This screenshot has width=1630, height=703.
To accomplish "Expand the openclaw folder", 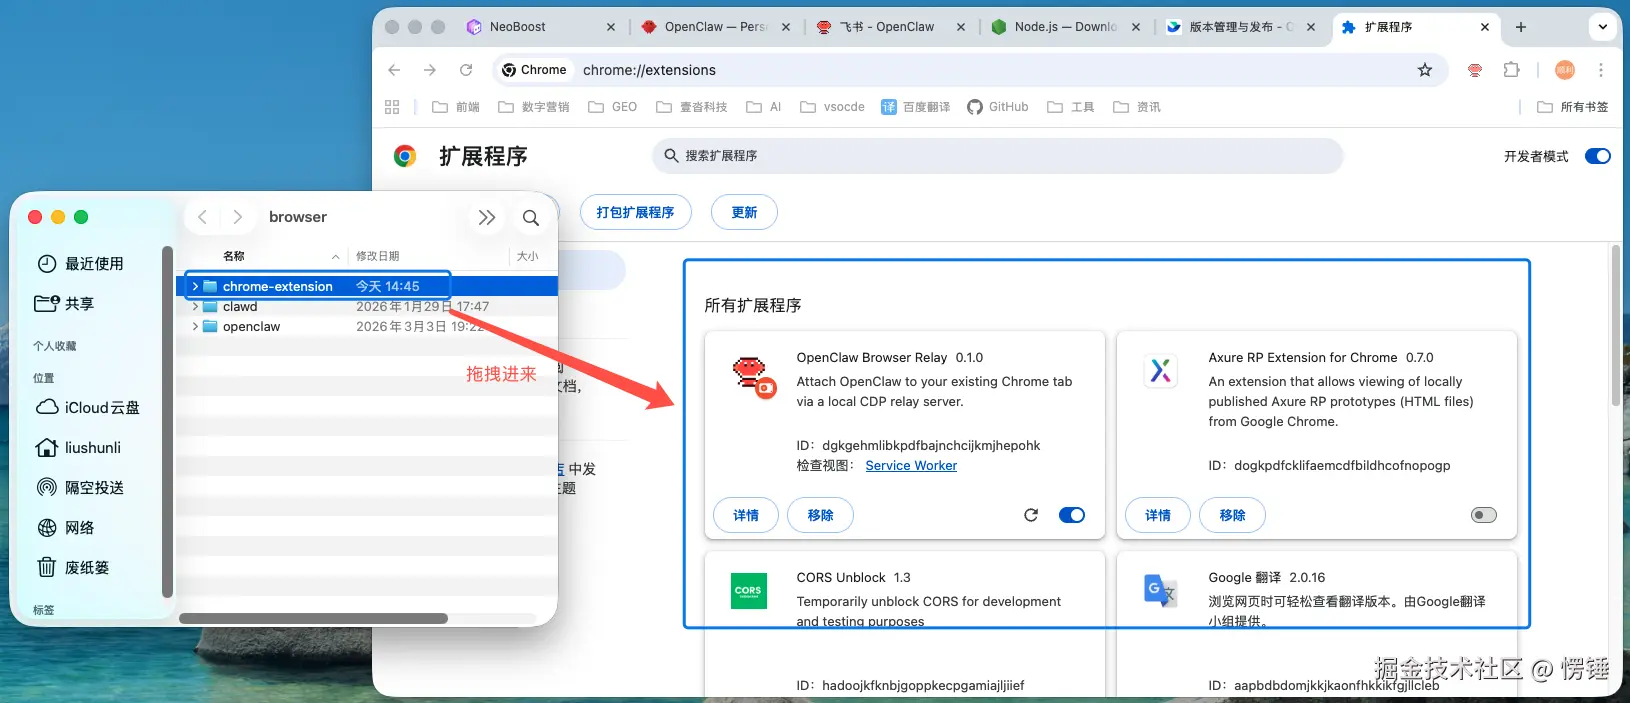I will pos(195,327).
